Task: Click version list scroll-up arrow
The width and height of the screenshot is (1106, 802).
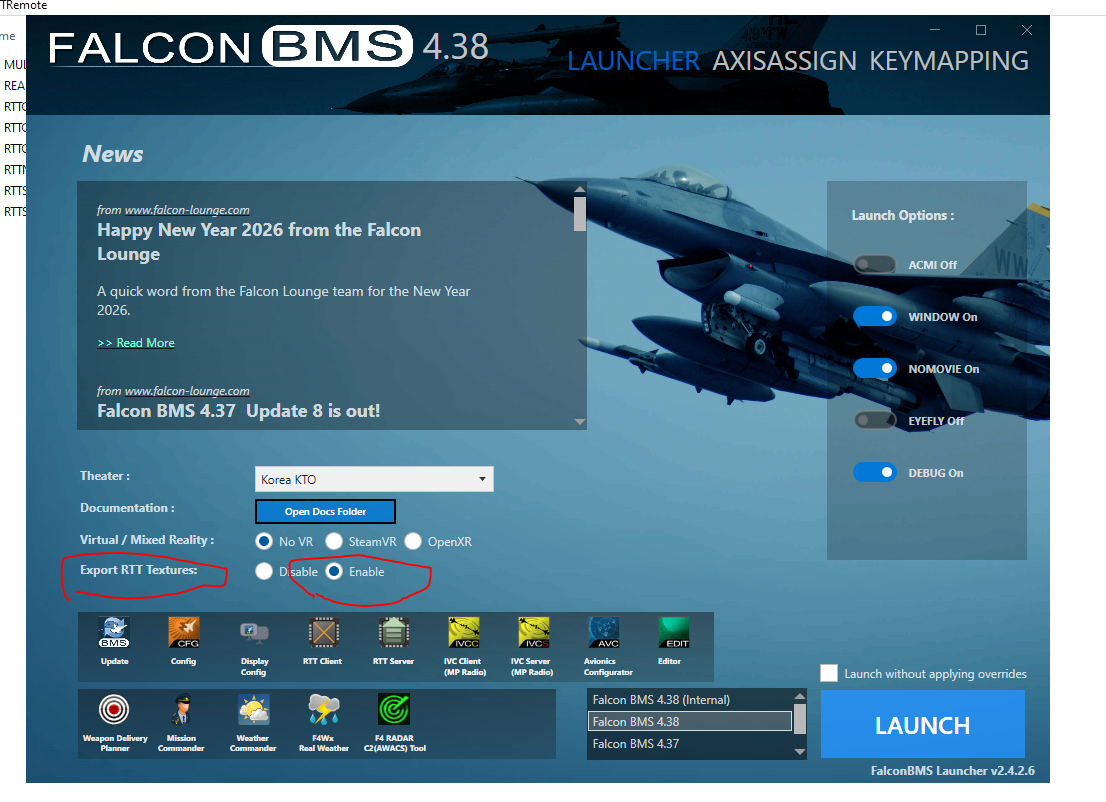Action: (800, 696)
